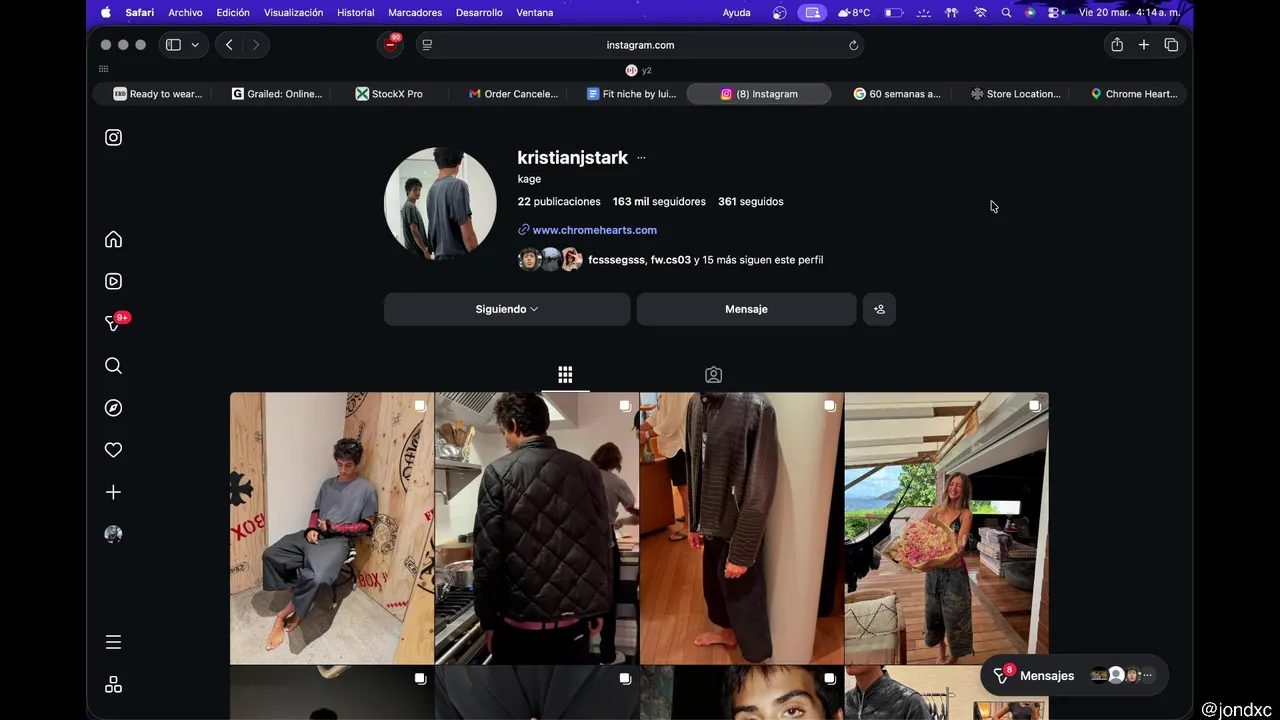Send a Mensaje to kristianjstark
Screen dimensions: 1280x720
click(x=746, y=309)
